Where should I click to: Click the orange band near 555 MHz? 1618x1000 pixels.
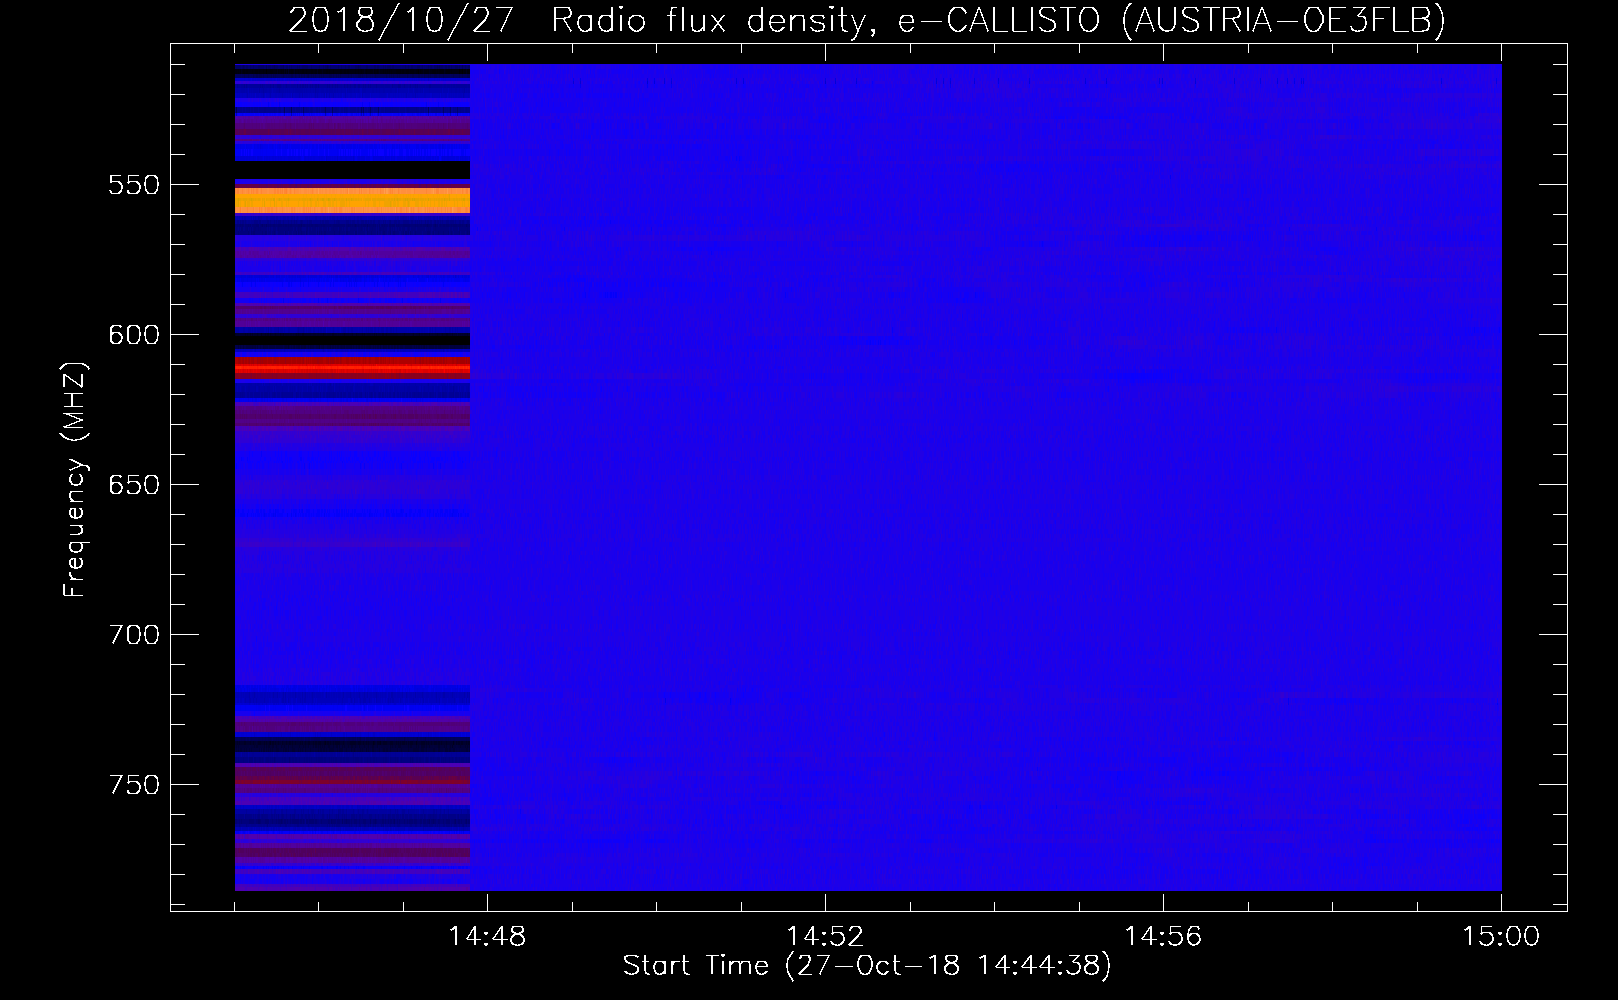click(352, 200)
